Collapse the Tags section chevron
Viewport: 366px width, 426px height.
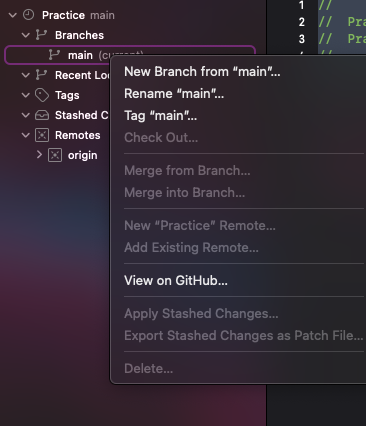tap(26, 95)
